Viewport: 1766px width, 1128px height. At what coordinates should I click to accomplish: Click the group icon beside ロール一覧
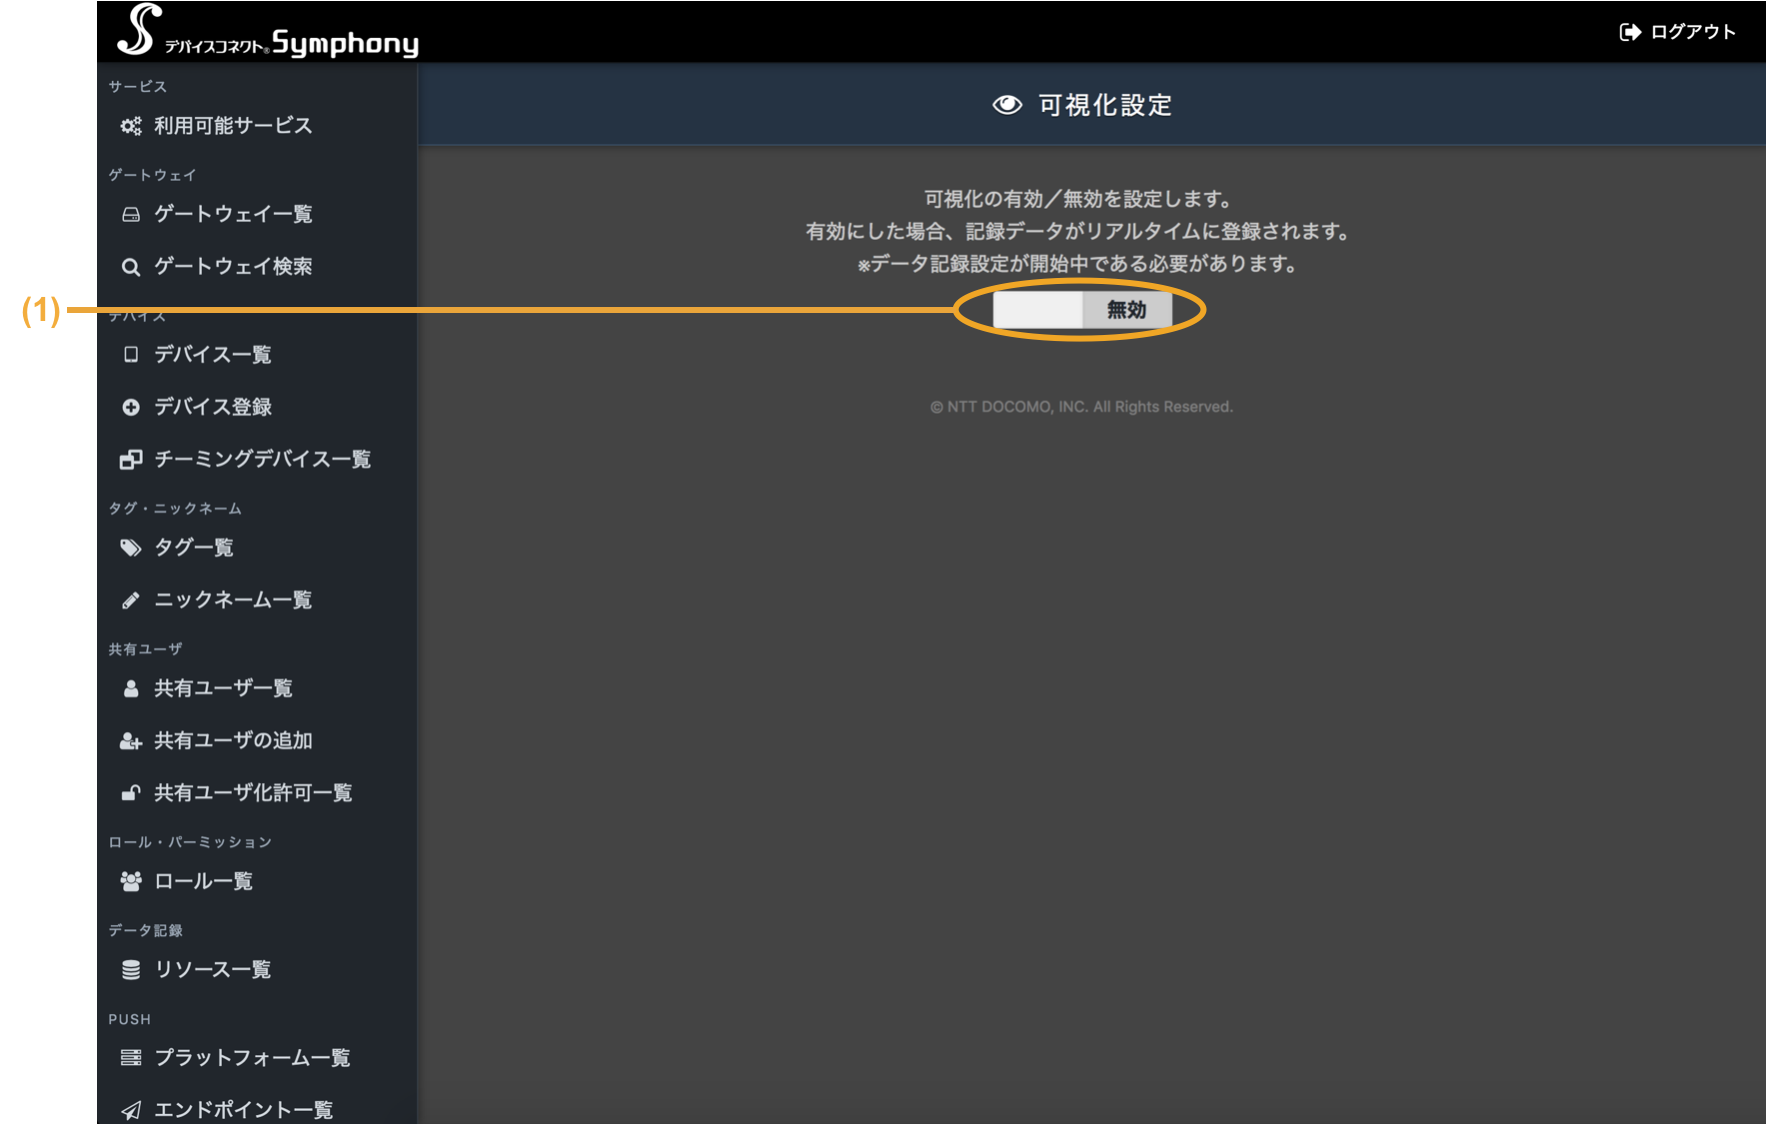[x=131, y=881]
